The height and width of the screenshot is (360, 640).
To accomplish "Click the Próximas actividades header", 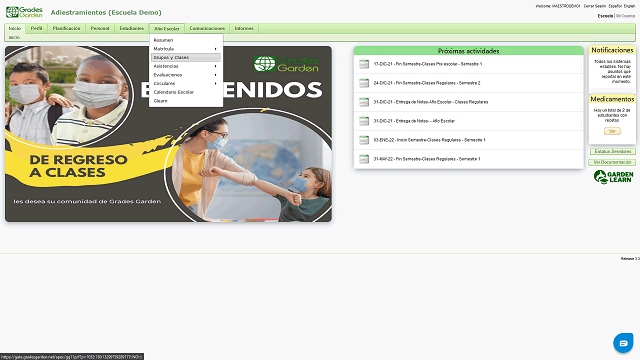I will point(469,51).
